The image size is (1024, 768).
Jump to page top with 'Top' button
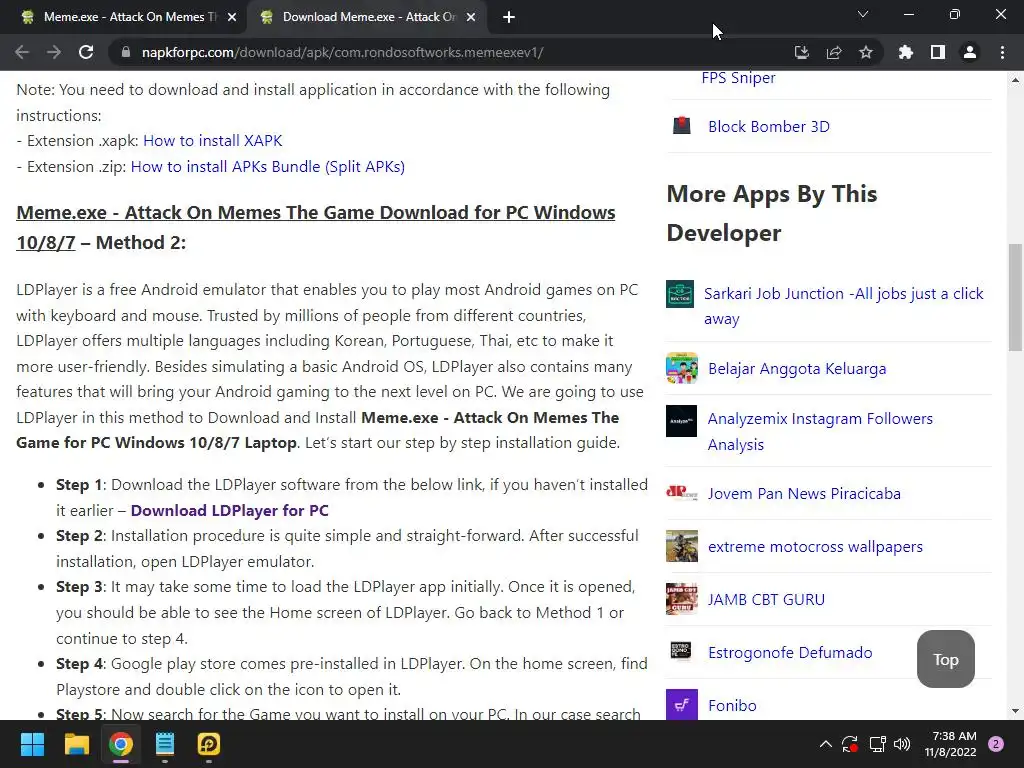click(946, 659)
